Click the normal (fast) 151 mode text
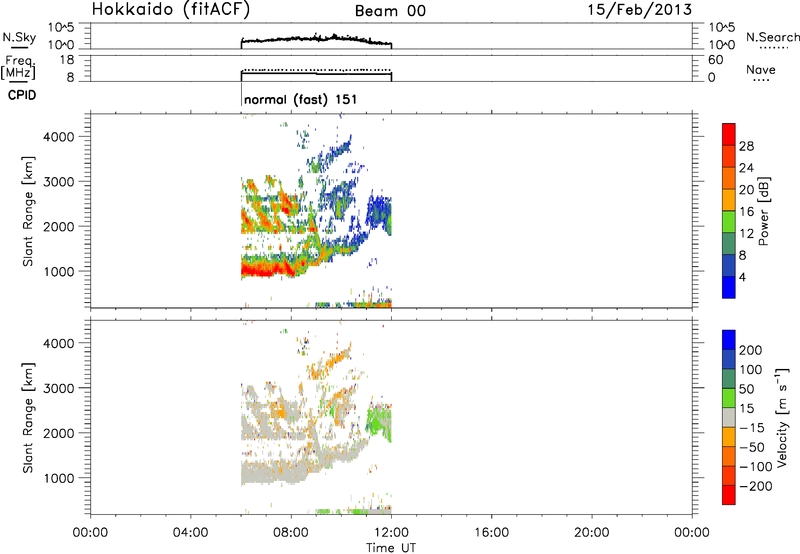This screenshot has height=554, width=800. (x=301, y=99)
